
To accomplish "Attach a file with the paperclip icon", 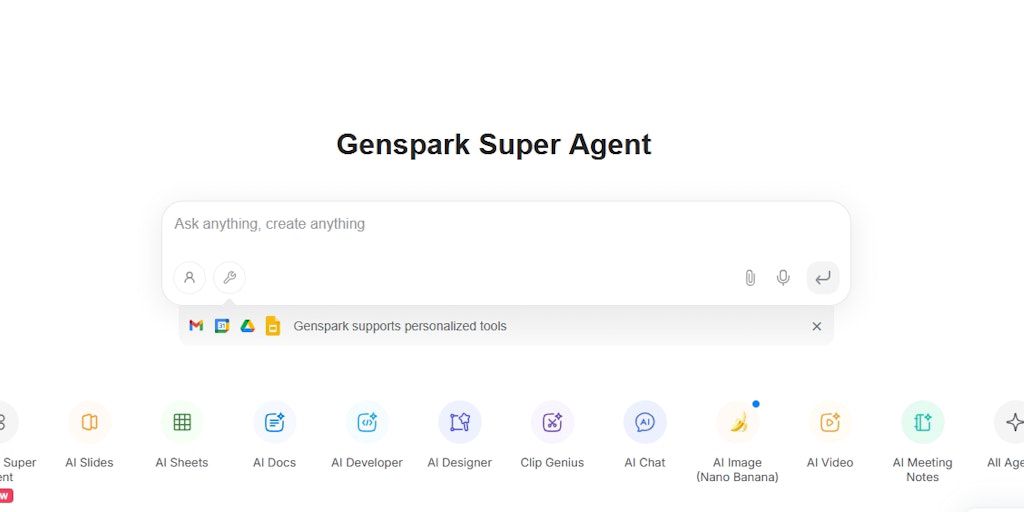I will [750, 278].
